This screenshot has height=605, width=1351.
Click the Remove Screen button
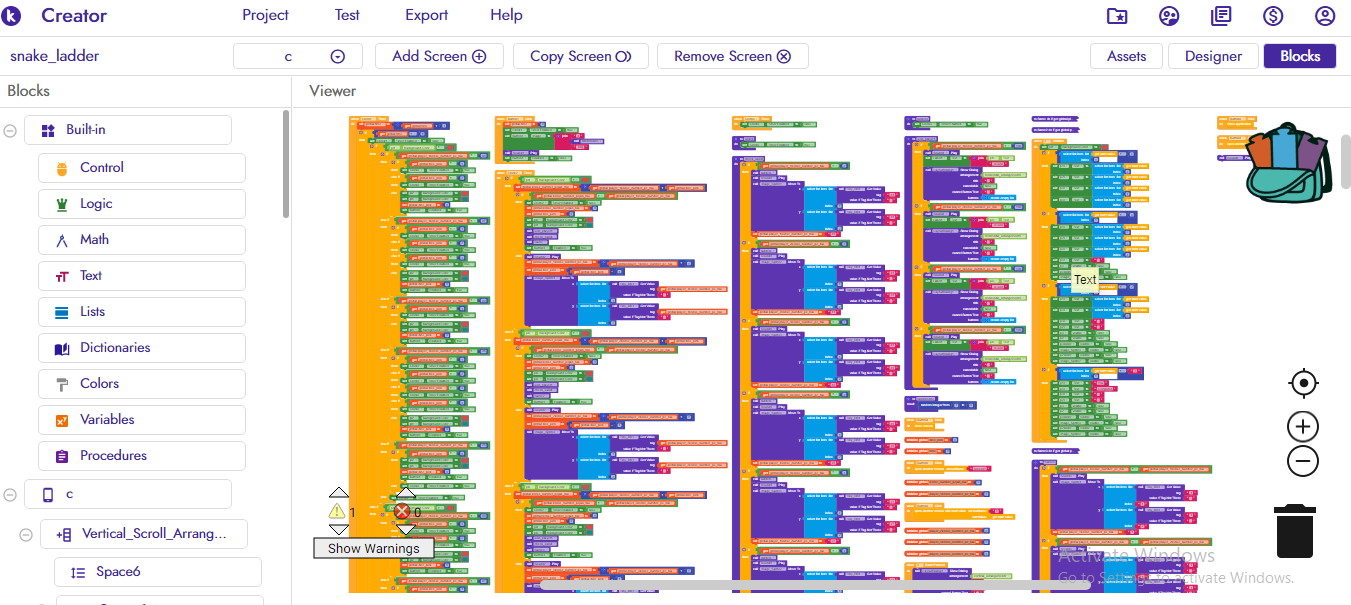coord(732,56)
